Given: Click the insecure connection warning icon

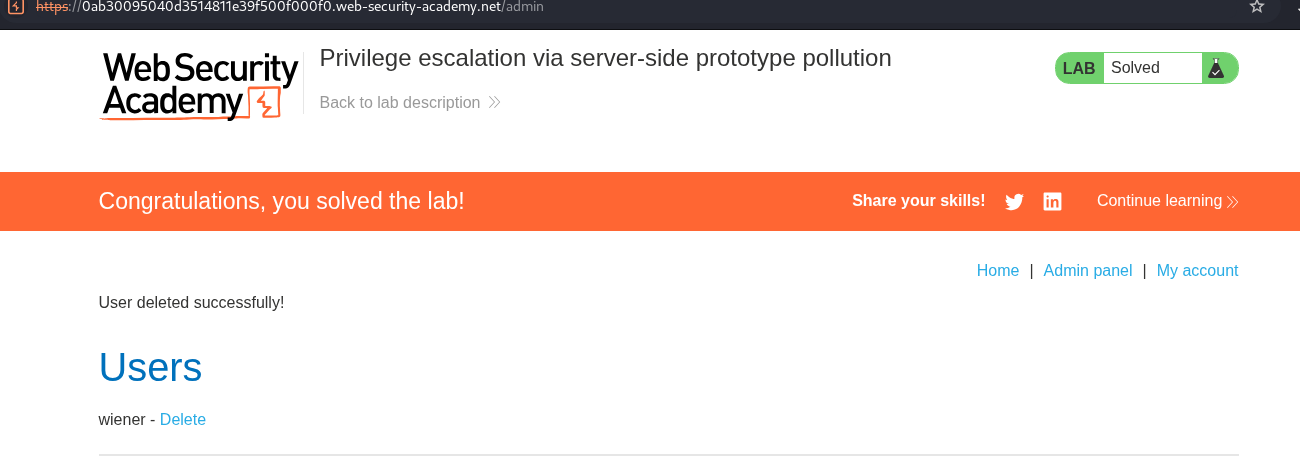Looking at the screenshot, I should [x=15, y=7].
